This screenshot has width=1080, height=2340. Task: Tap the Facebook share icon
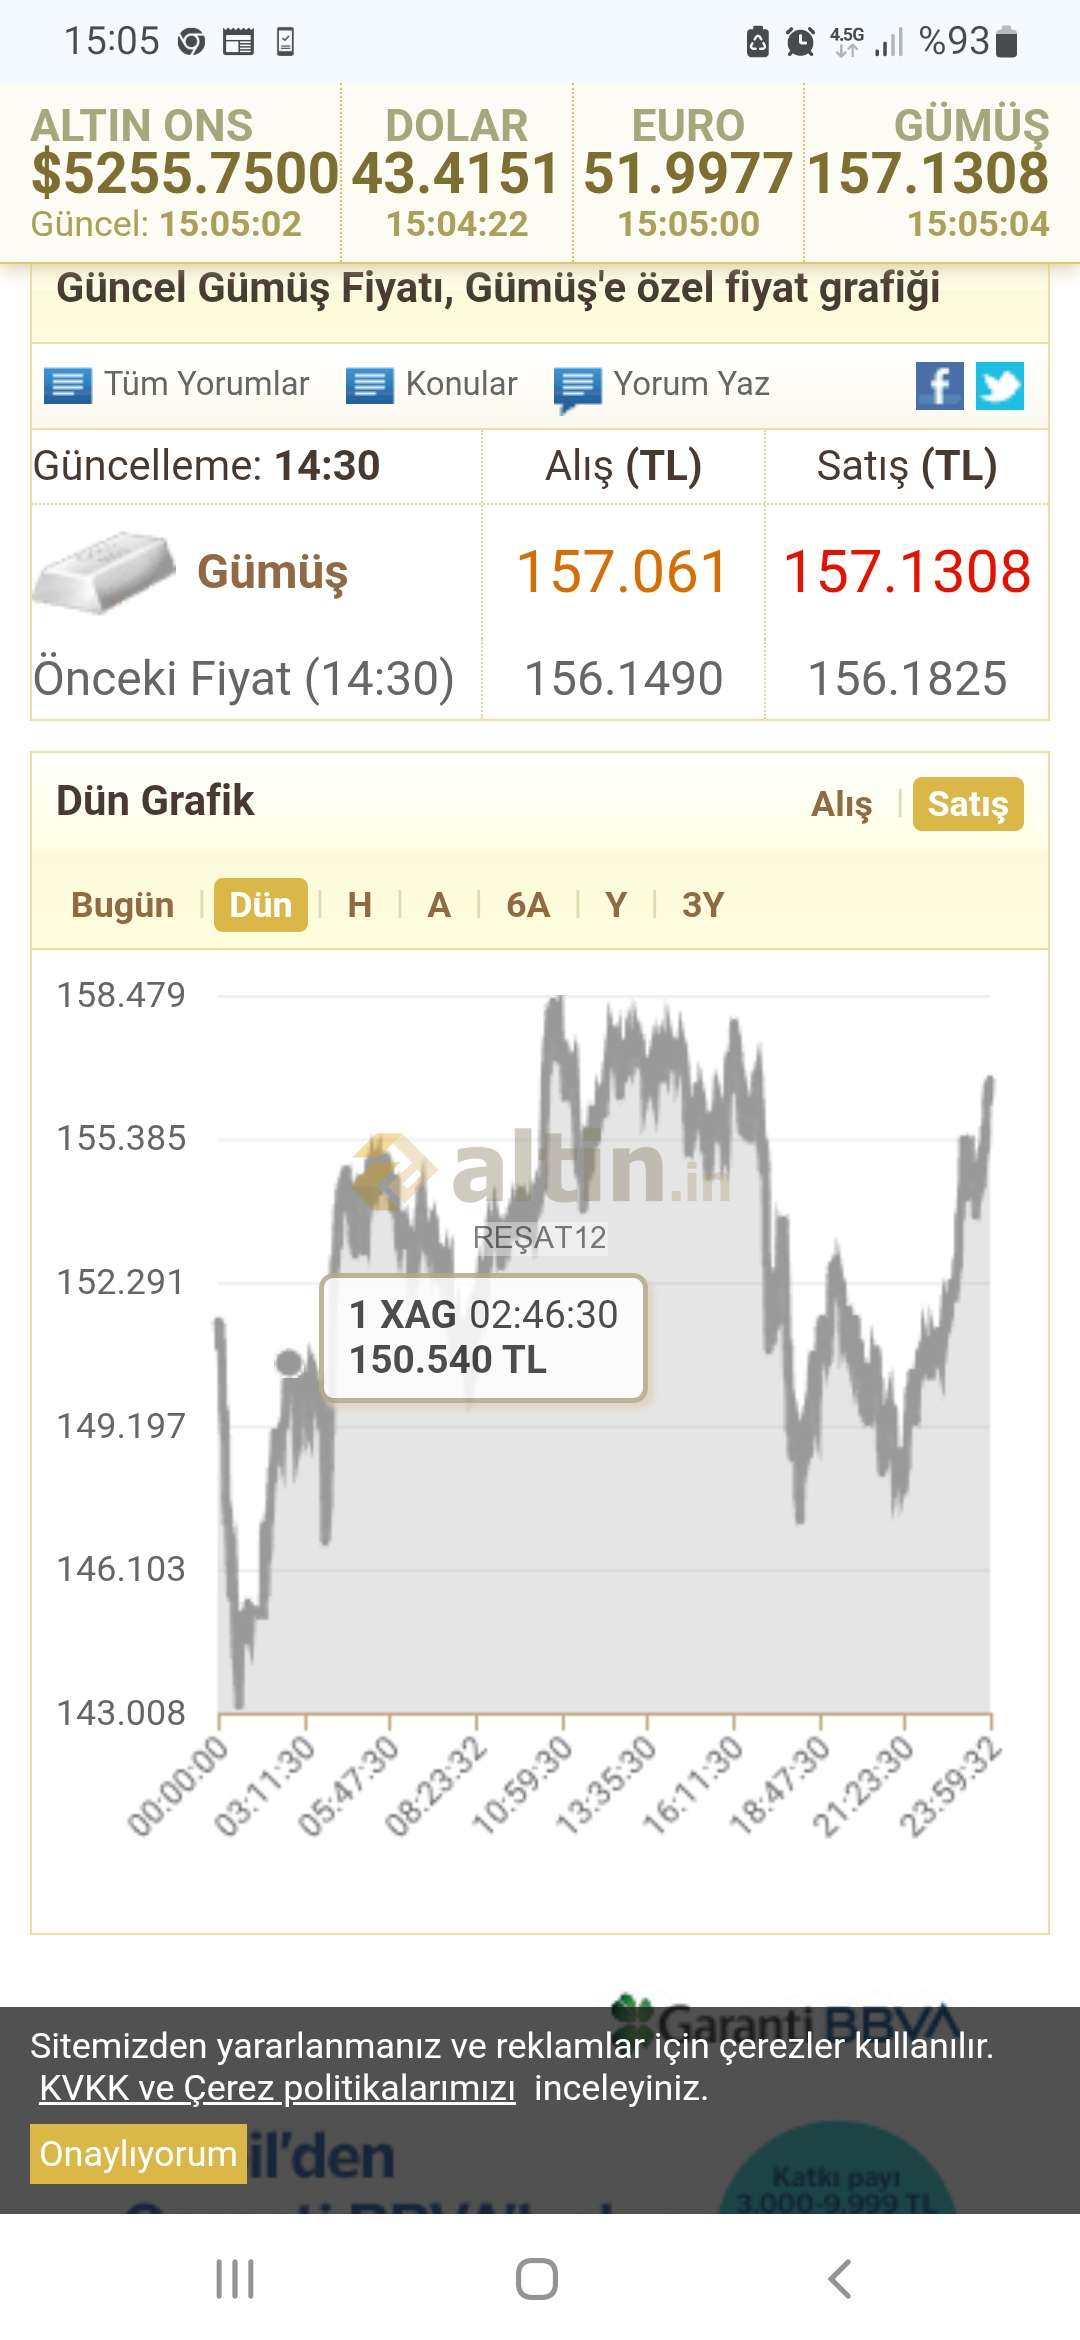pos(939,386)
